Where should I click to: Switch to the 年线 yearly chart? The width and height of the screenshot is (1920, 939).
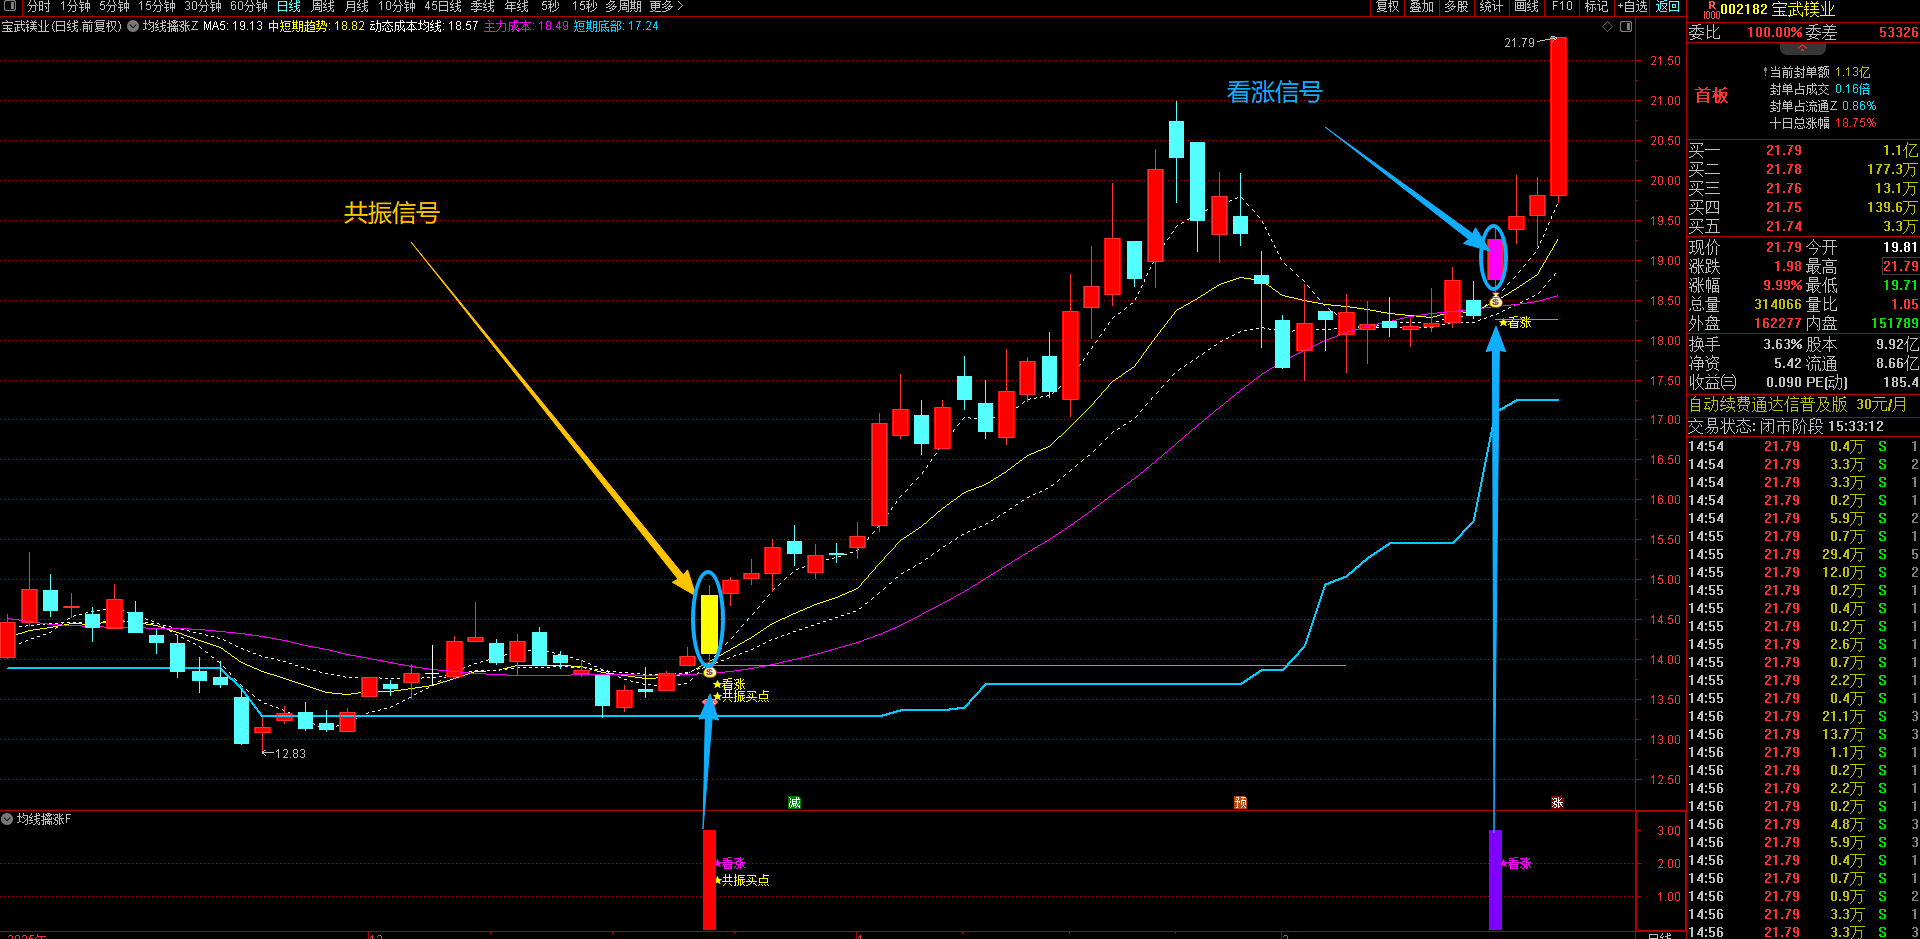[517, 6]
